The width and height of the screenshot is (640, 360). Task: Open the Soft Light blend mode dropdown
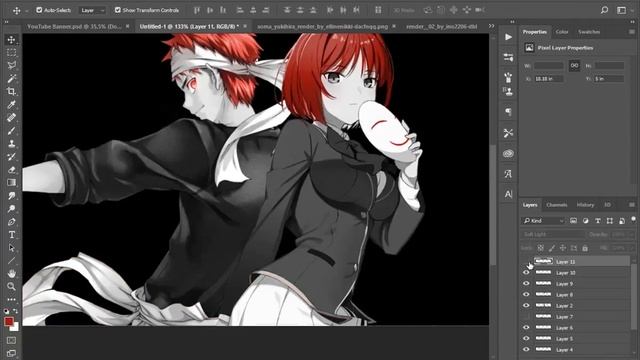click(553, 235)
